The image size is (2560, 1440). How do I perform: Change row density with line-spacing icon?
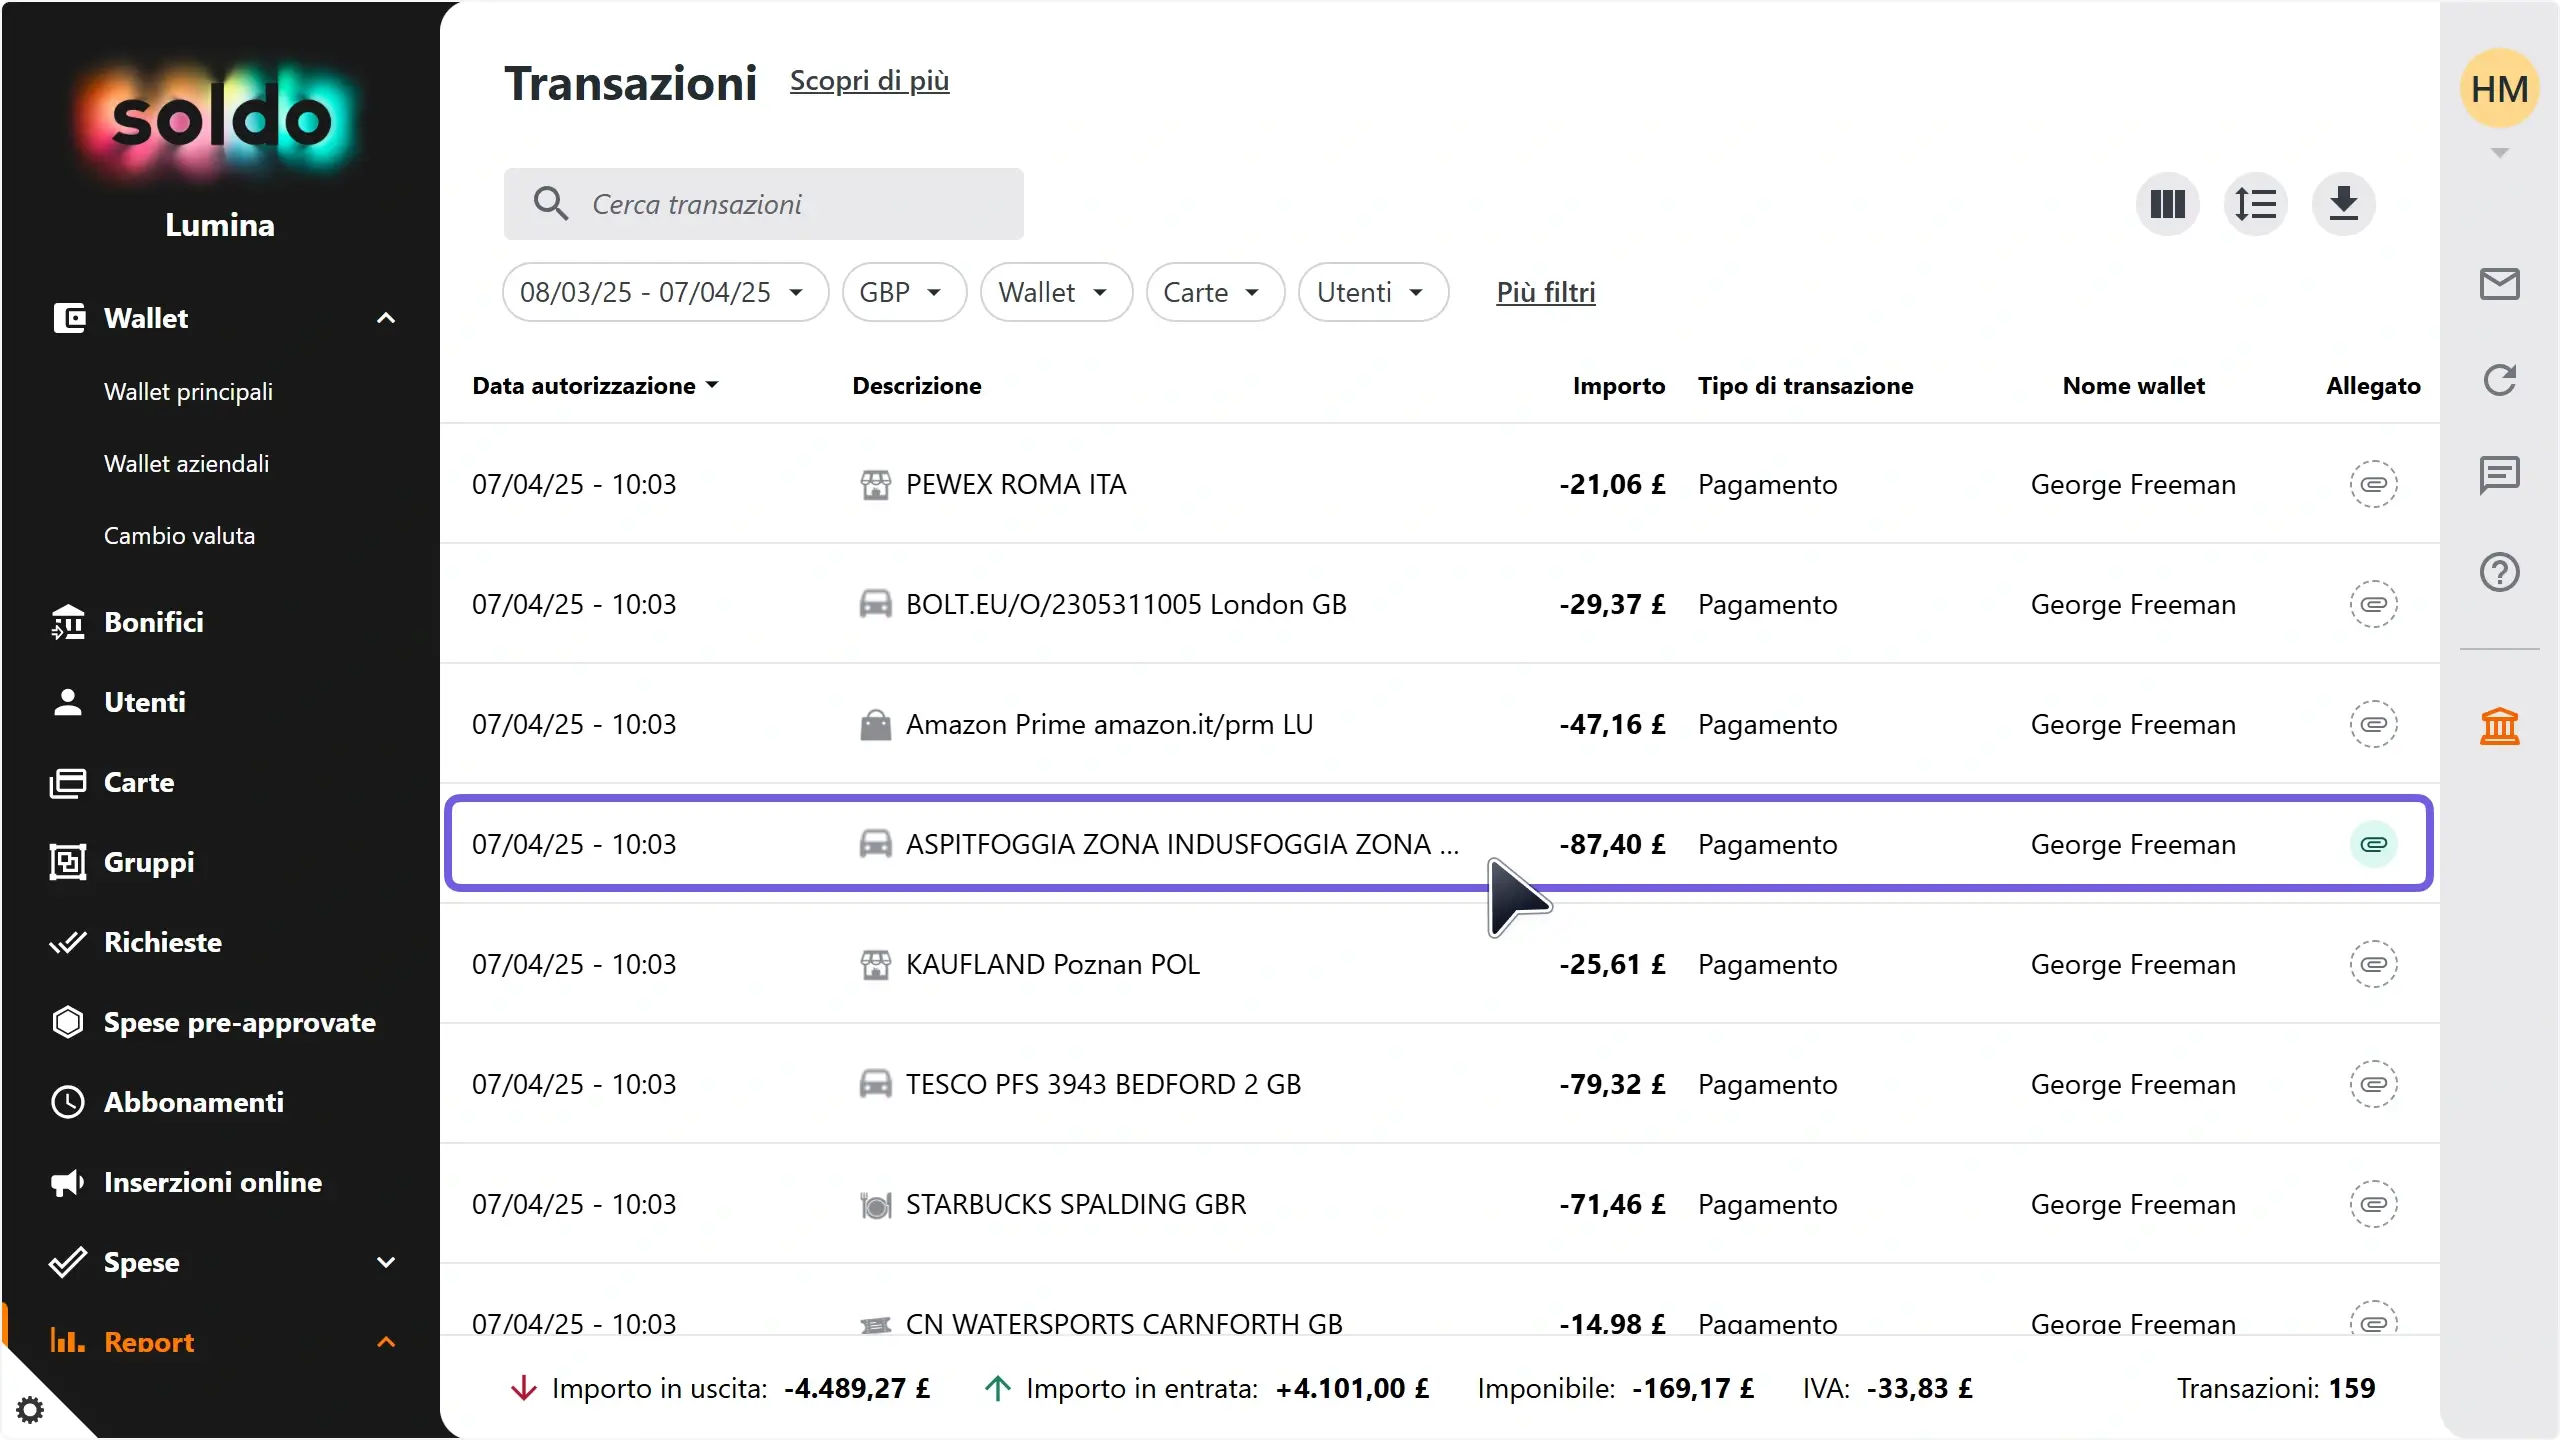(x=2255, y=204)
